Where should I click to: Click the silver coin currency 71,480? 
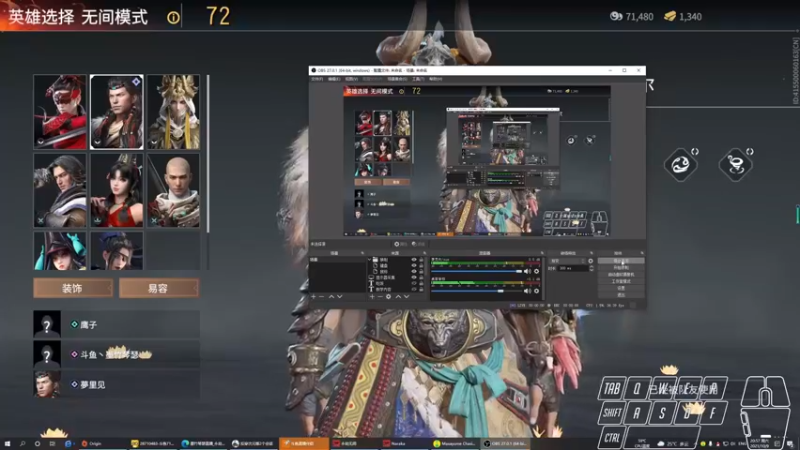pos(632,17)
